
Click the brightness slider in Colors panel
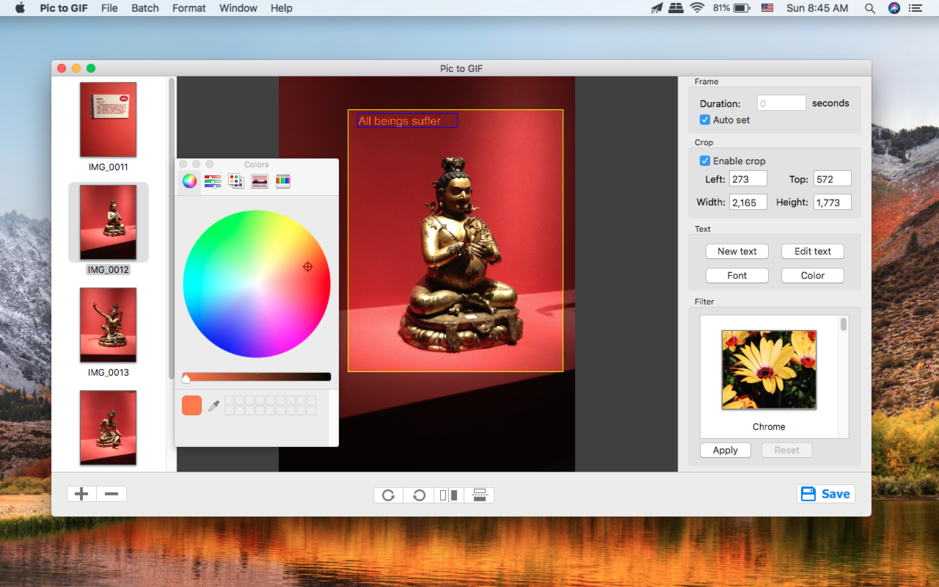coord(257,377)
